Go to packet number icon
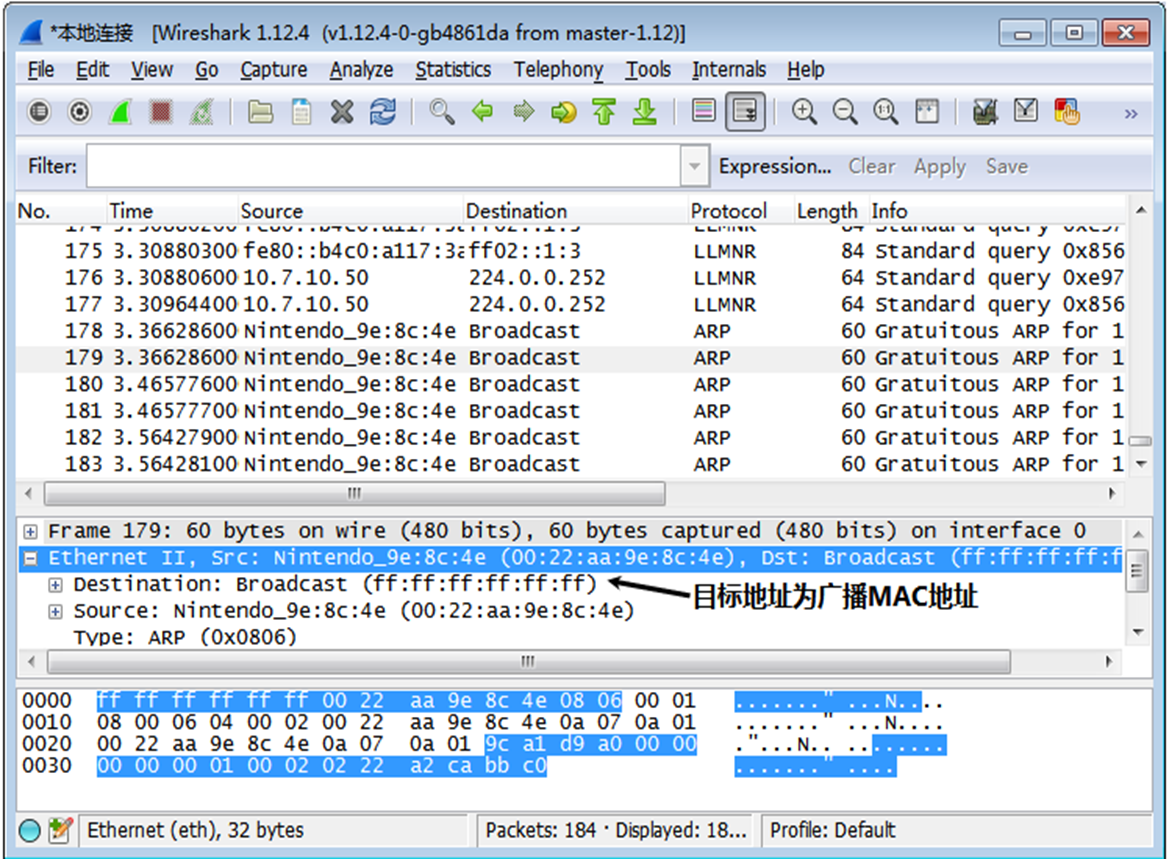The height and width of the screenshot is (859, 1169). click(x=564, y=112)
